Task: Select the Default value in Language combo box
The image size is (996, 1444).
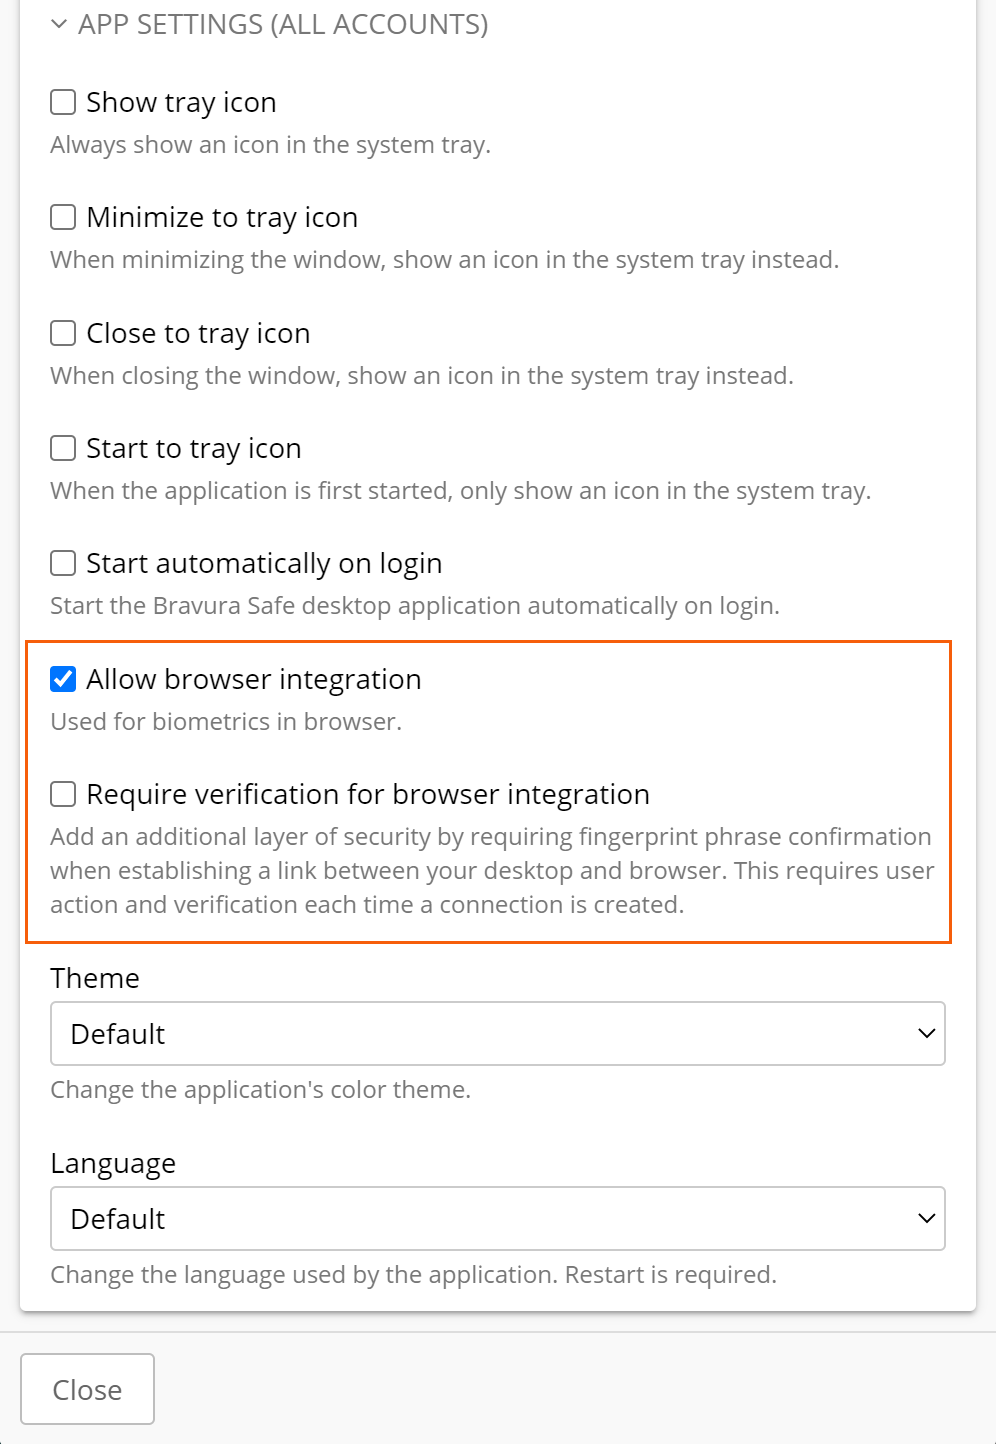Action: (498, 1219)
